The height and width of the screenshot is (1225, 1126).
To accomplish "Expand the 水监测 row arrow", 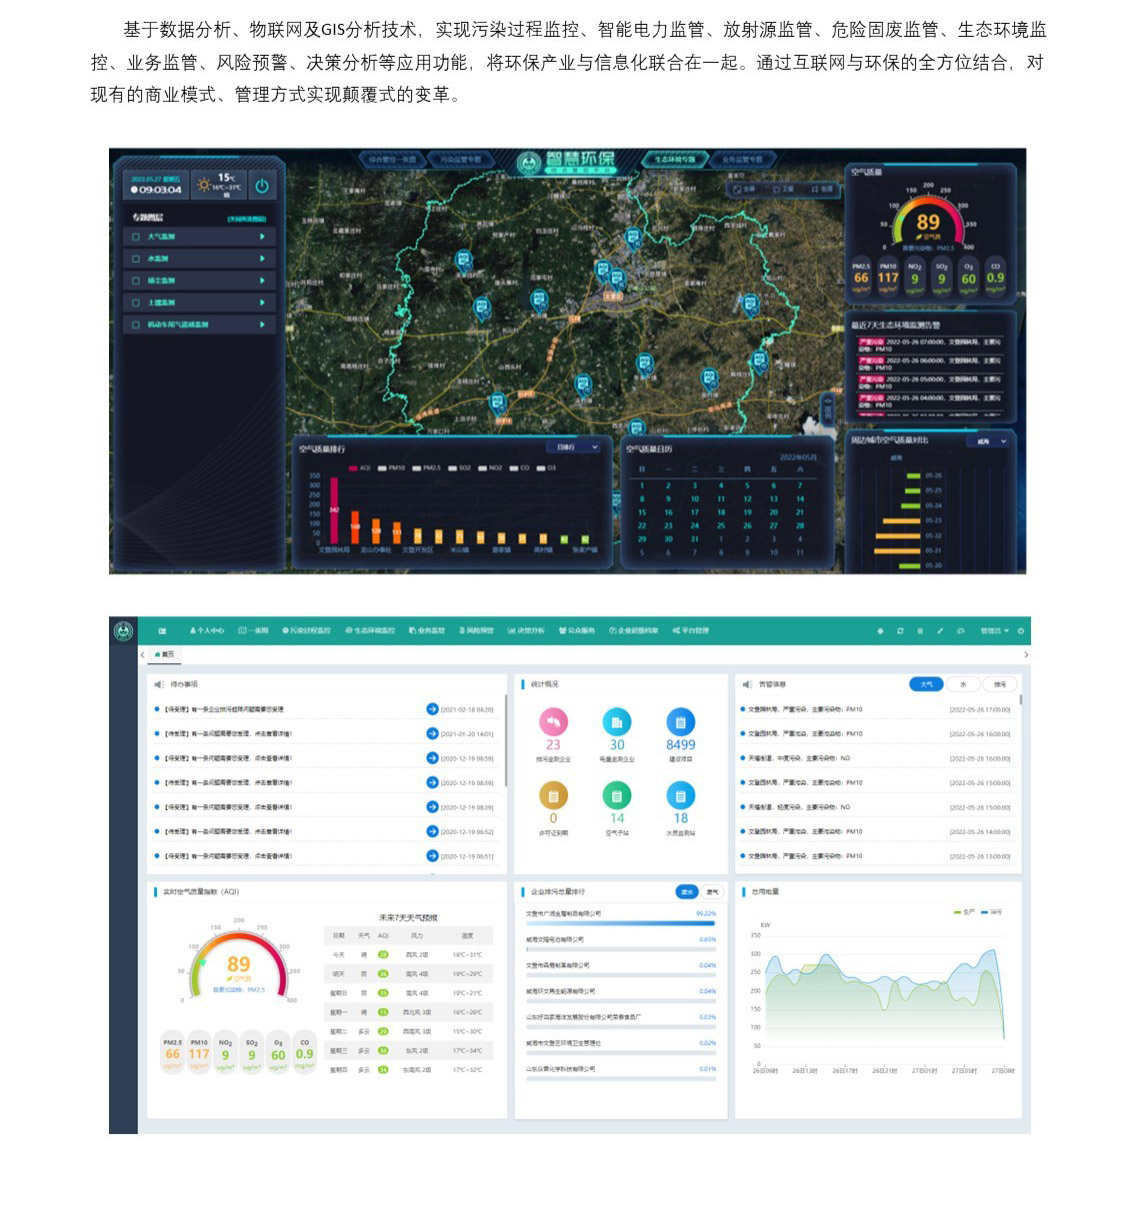I will tap(262, 259).
